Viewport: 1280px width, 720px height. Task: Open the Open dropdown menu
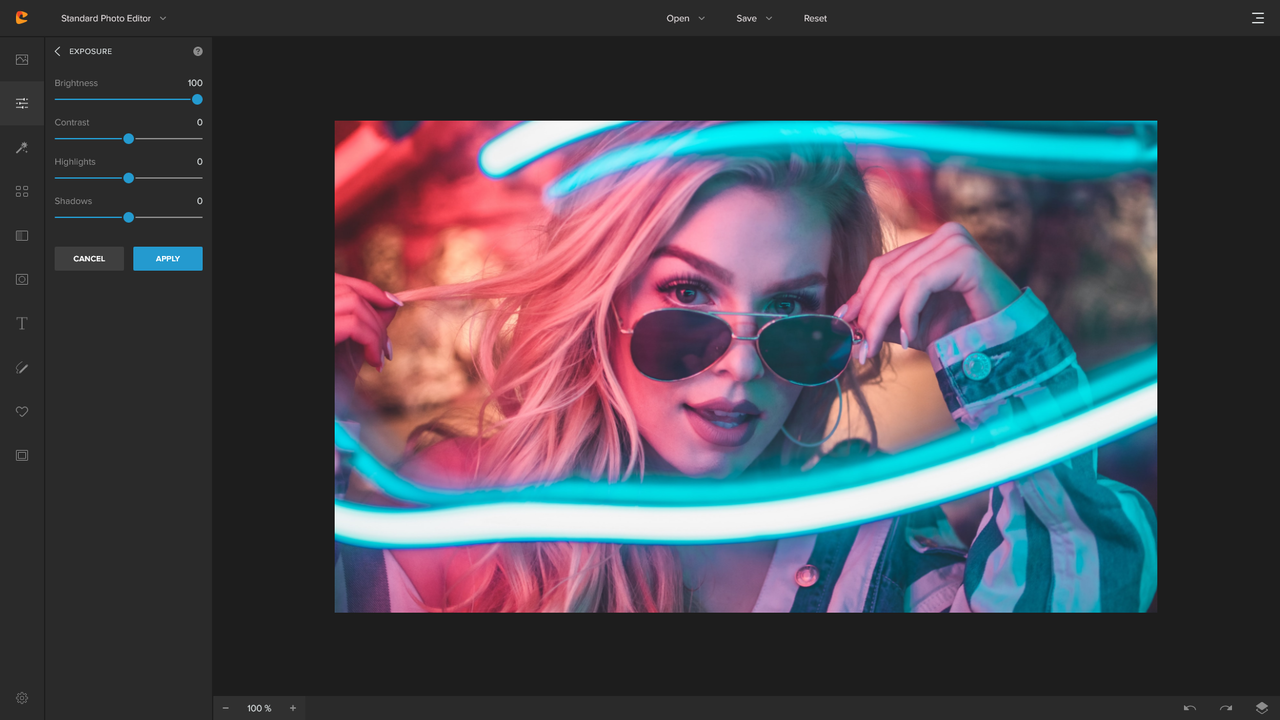[685, 18]
